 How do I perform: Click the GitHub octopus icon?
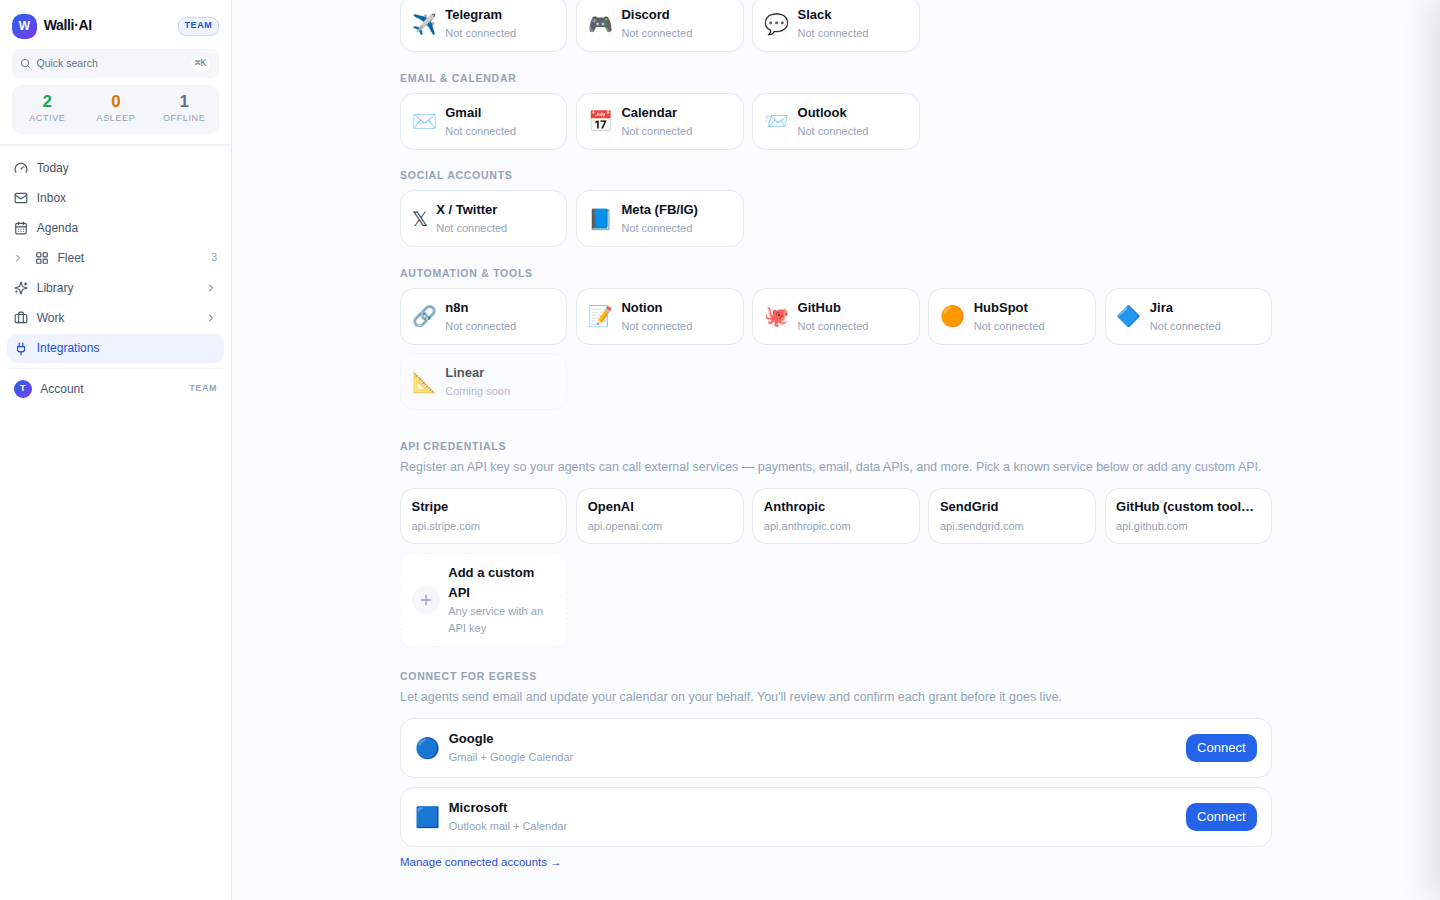pyautogui.click(x=776, y=317)
